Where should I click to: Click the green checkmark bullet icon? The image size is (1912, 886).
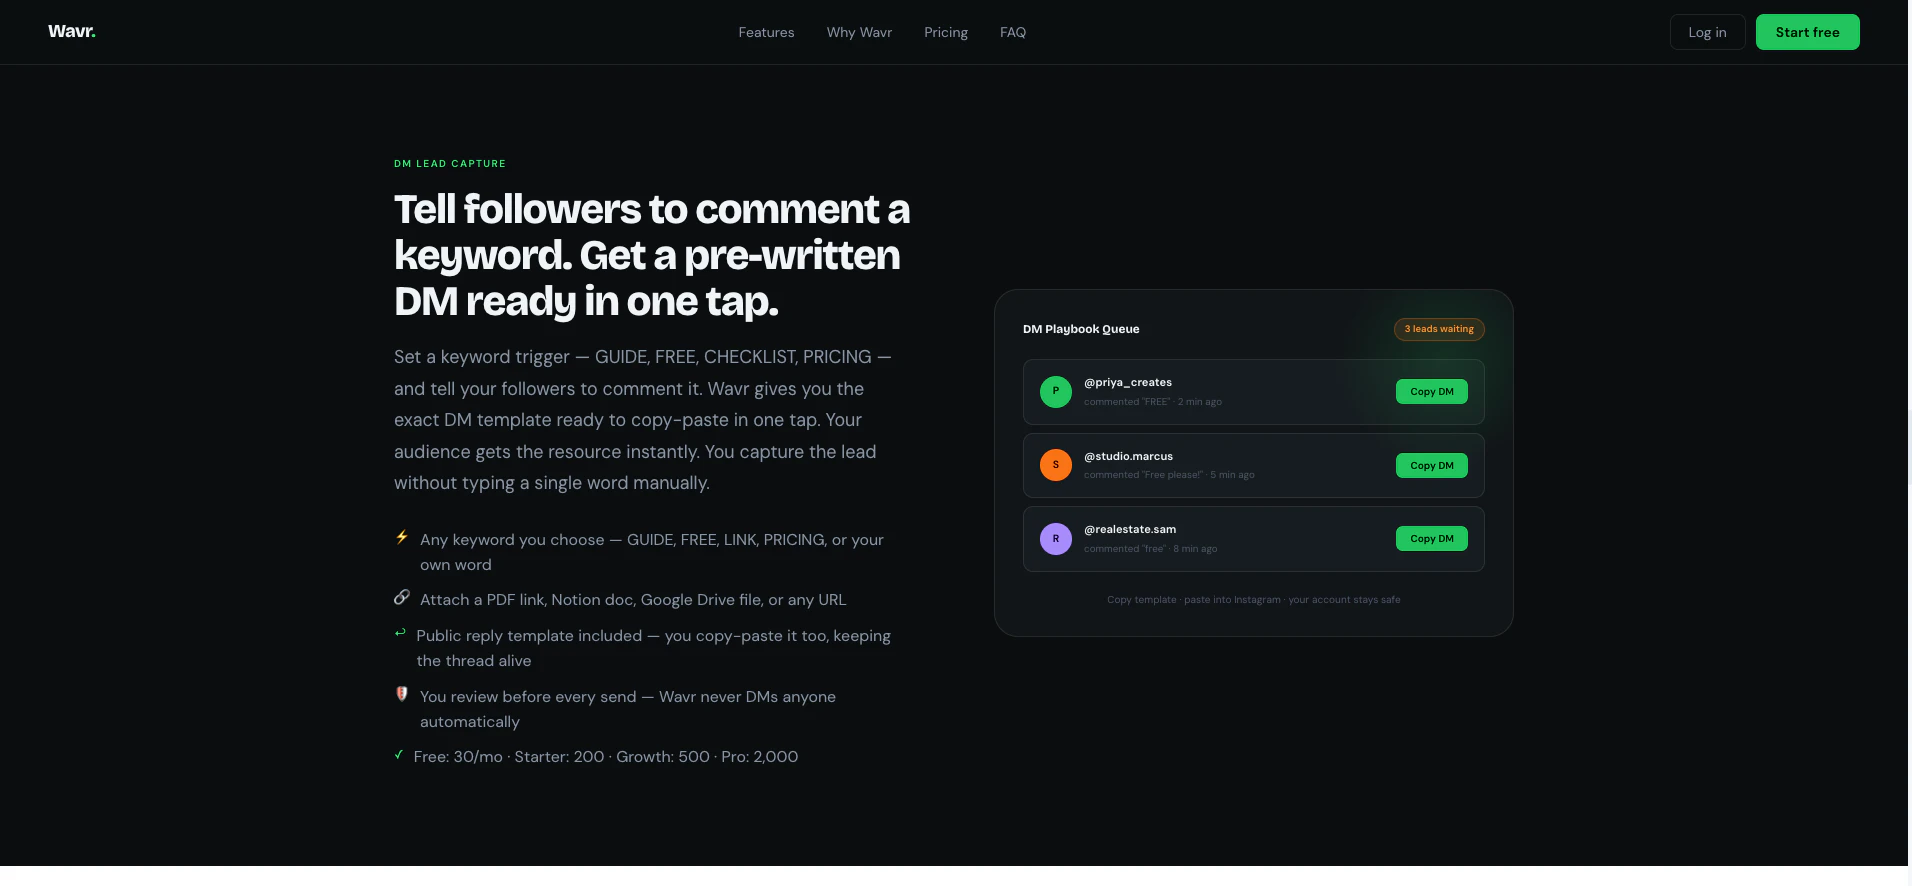point(399,755)
